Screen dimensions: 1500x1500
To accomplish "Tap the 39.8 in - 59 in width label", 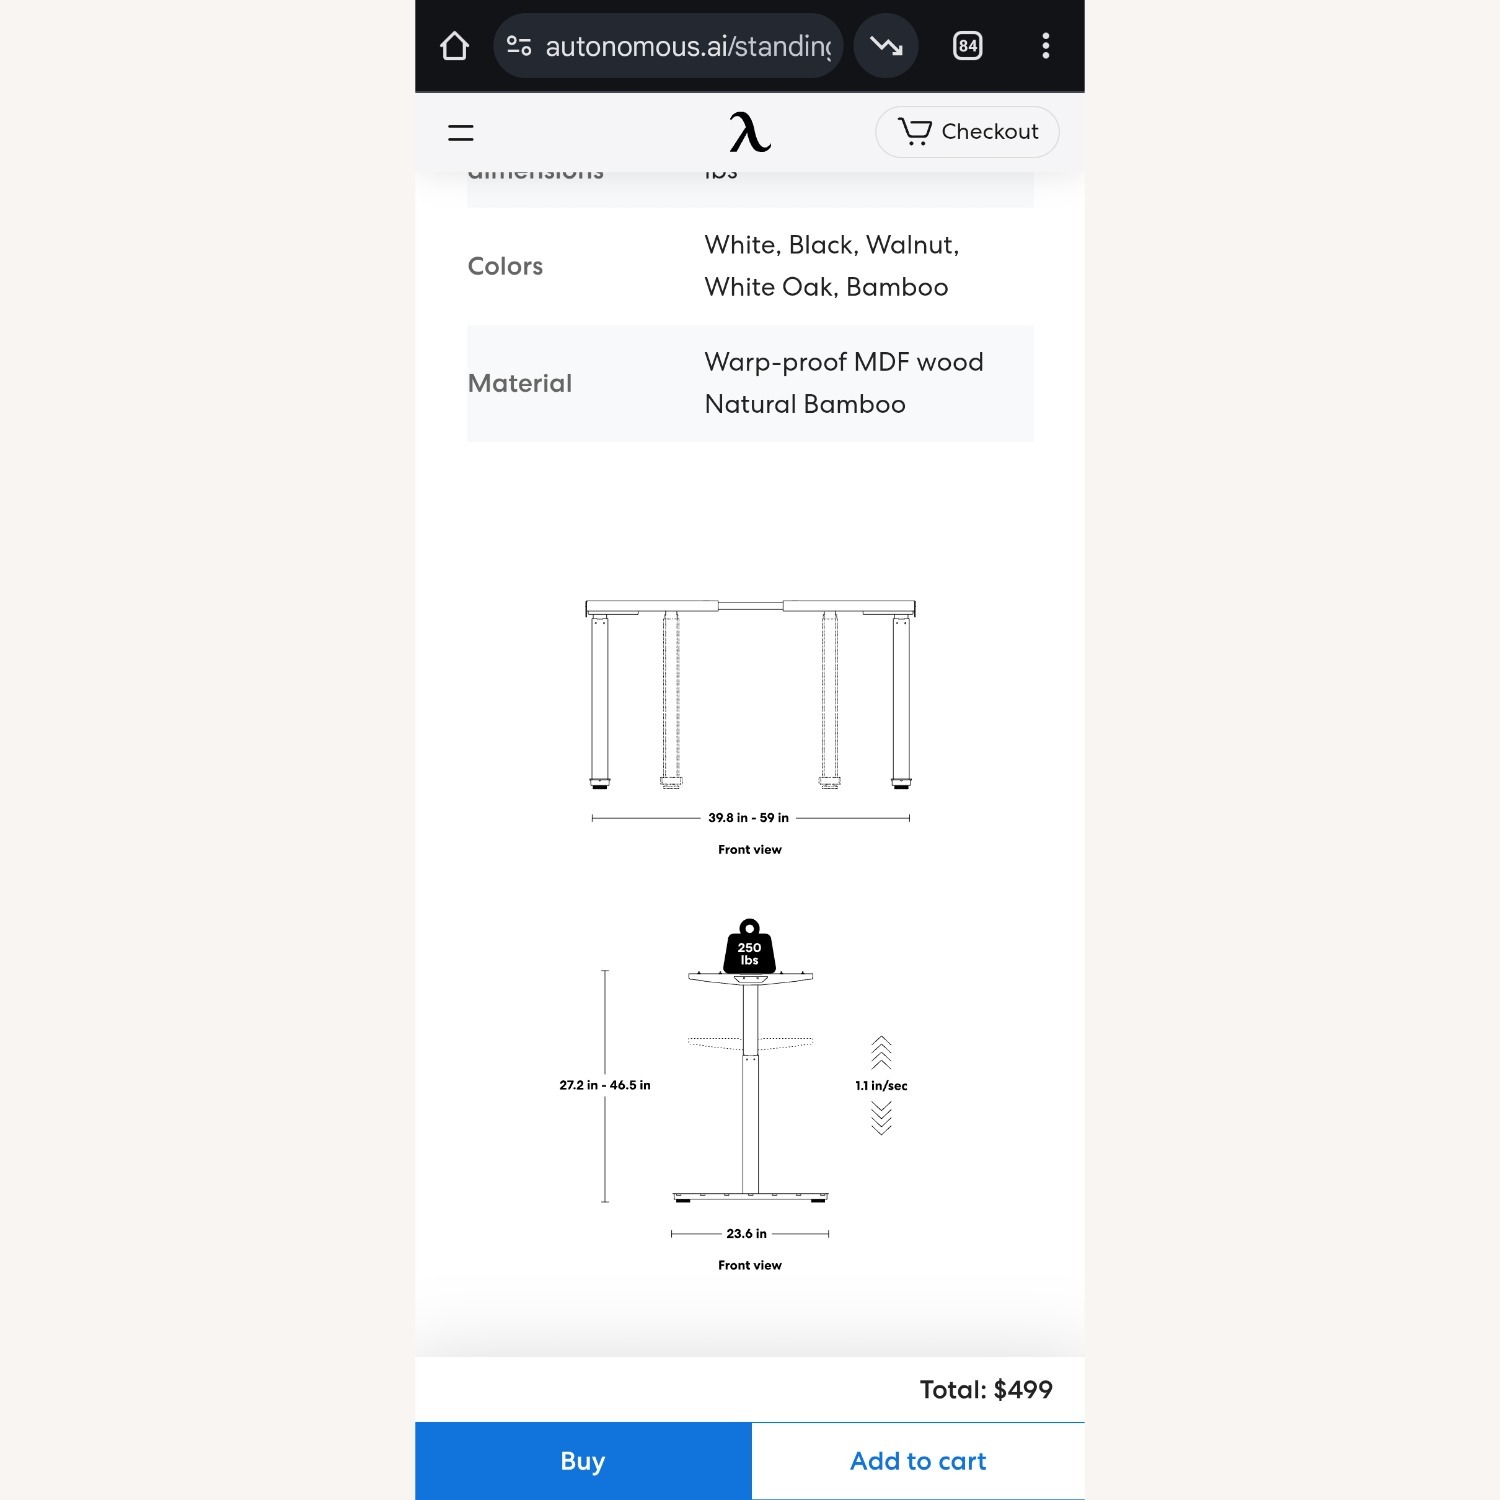I will 748,818.
